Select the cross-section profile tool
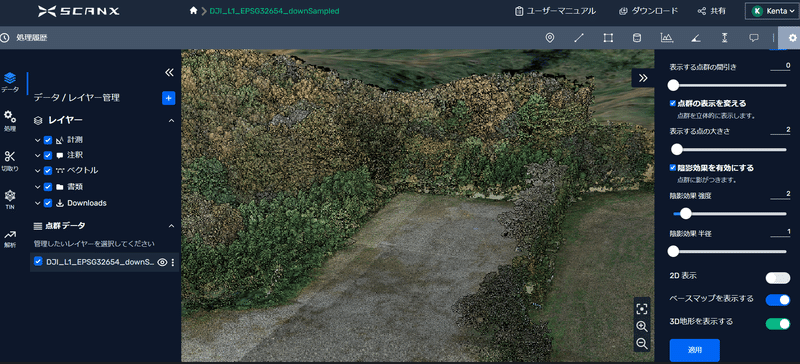The width and height of the screenshot is (800, 364). pos(666,38)
